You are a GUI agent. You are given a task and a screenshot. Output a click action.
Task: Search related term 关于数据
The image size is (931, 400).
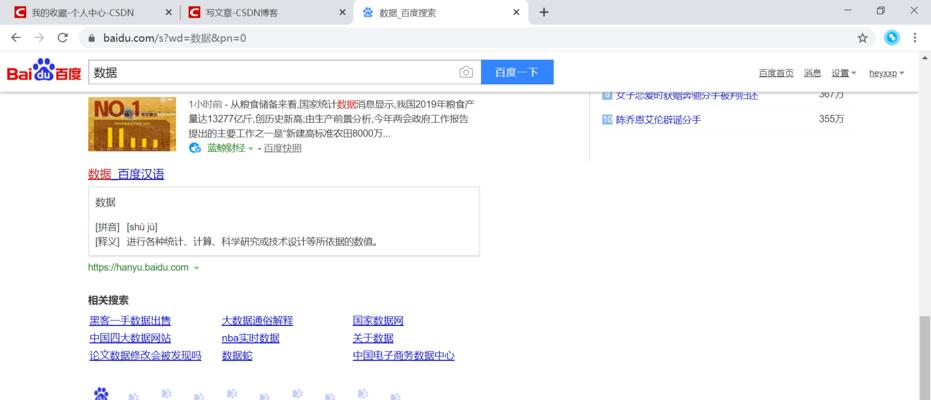(373, 338)
